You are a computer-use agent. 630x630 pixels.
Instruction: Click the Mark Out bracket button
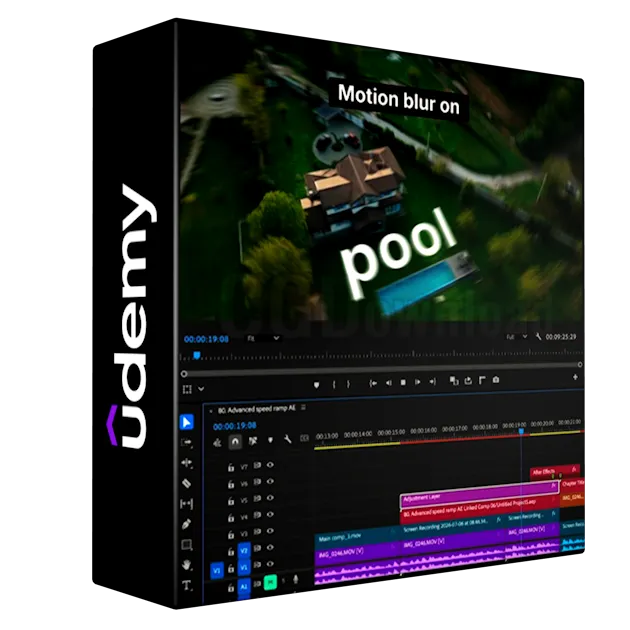click(x=348, y=384)
